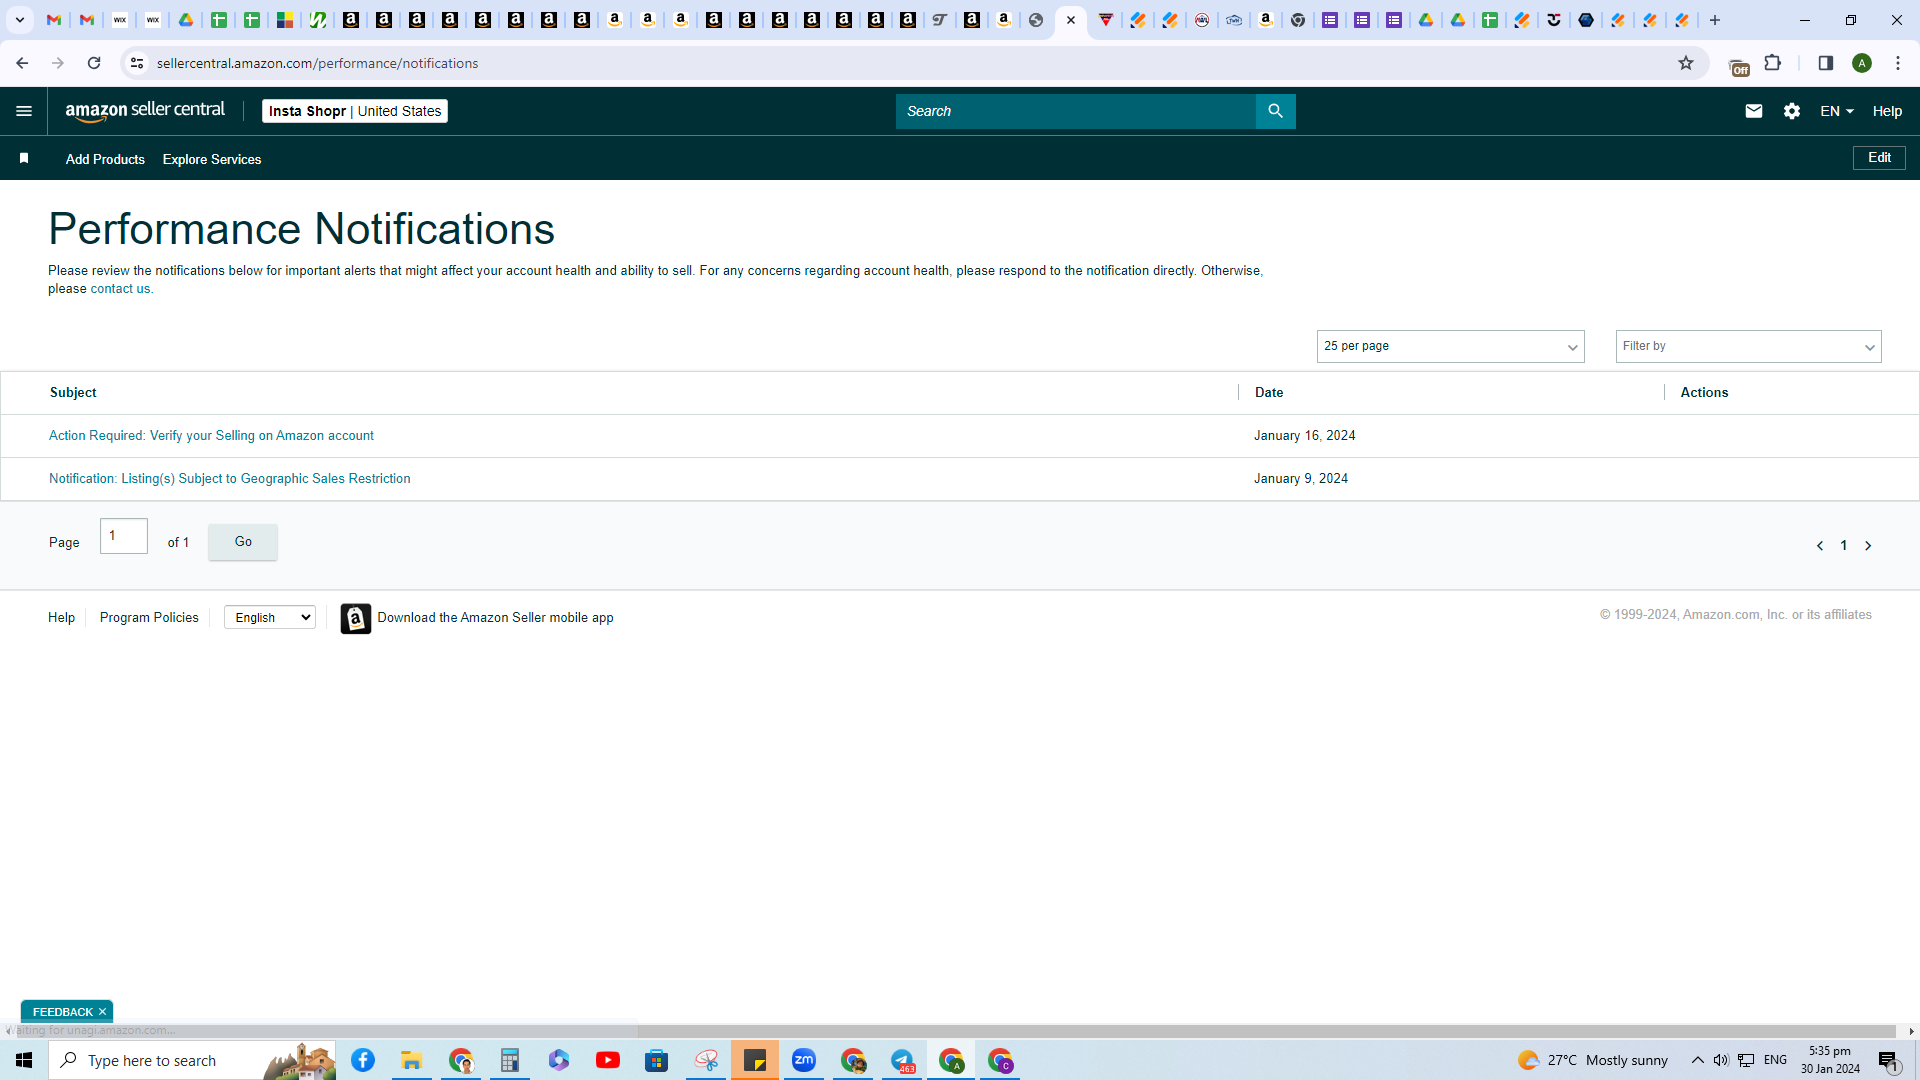Click the Edit button in the nav bar
The height and width of the screenshot is (1080, 1920).
(1879, 158)
